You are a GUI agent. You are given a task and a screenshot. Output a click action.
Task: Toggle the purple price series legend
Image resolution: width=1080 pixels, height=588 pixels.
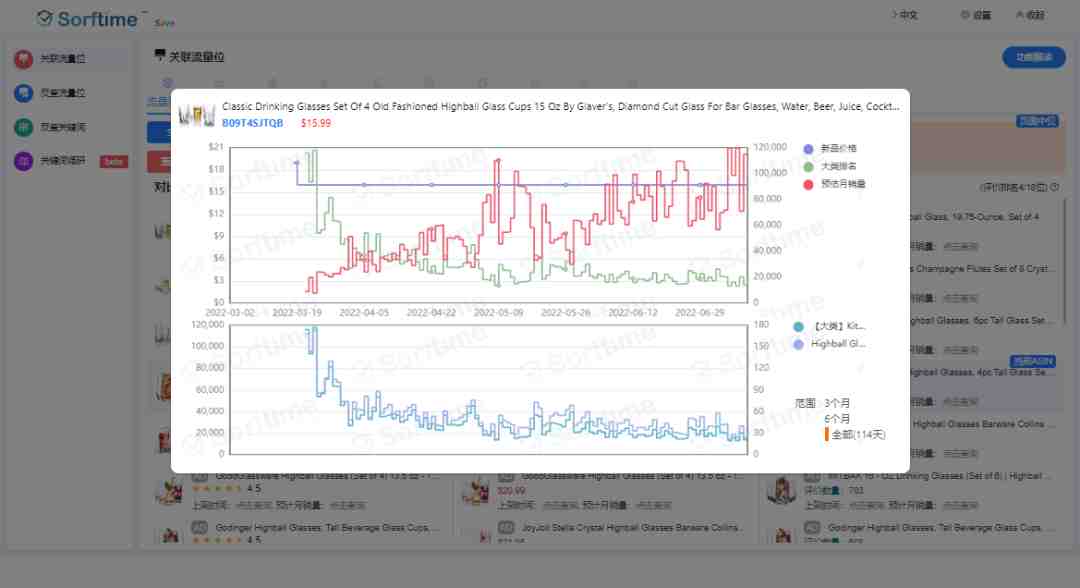830,149
